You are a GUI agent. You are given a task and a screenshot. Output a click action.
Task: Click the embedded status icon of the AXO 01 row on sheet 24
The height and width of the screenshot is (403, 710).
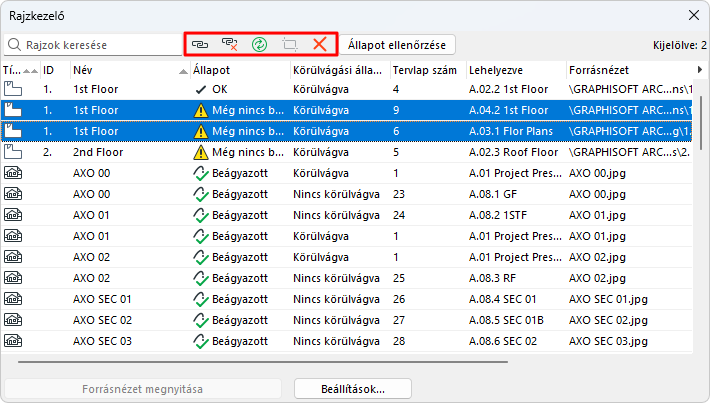pyautogui.click(x=201, y=215)
